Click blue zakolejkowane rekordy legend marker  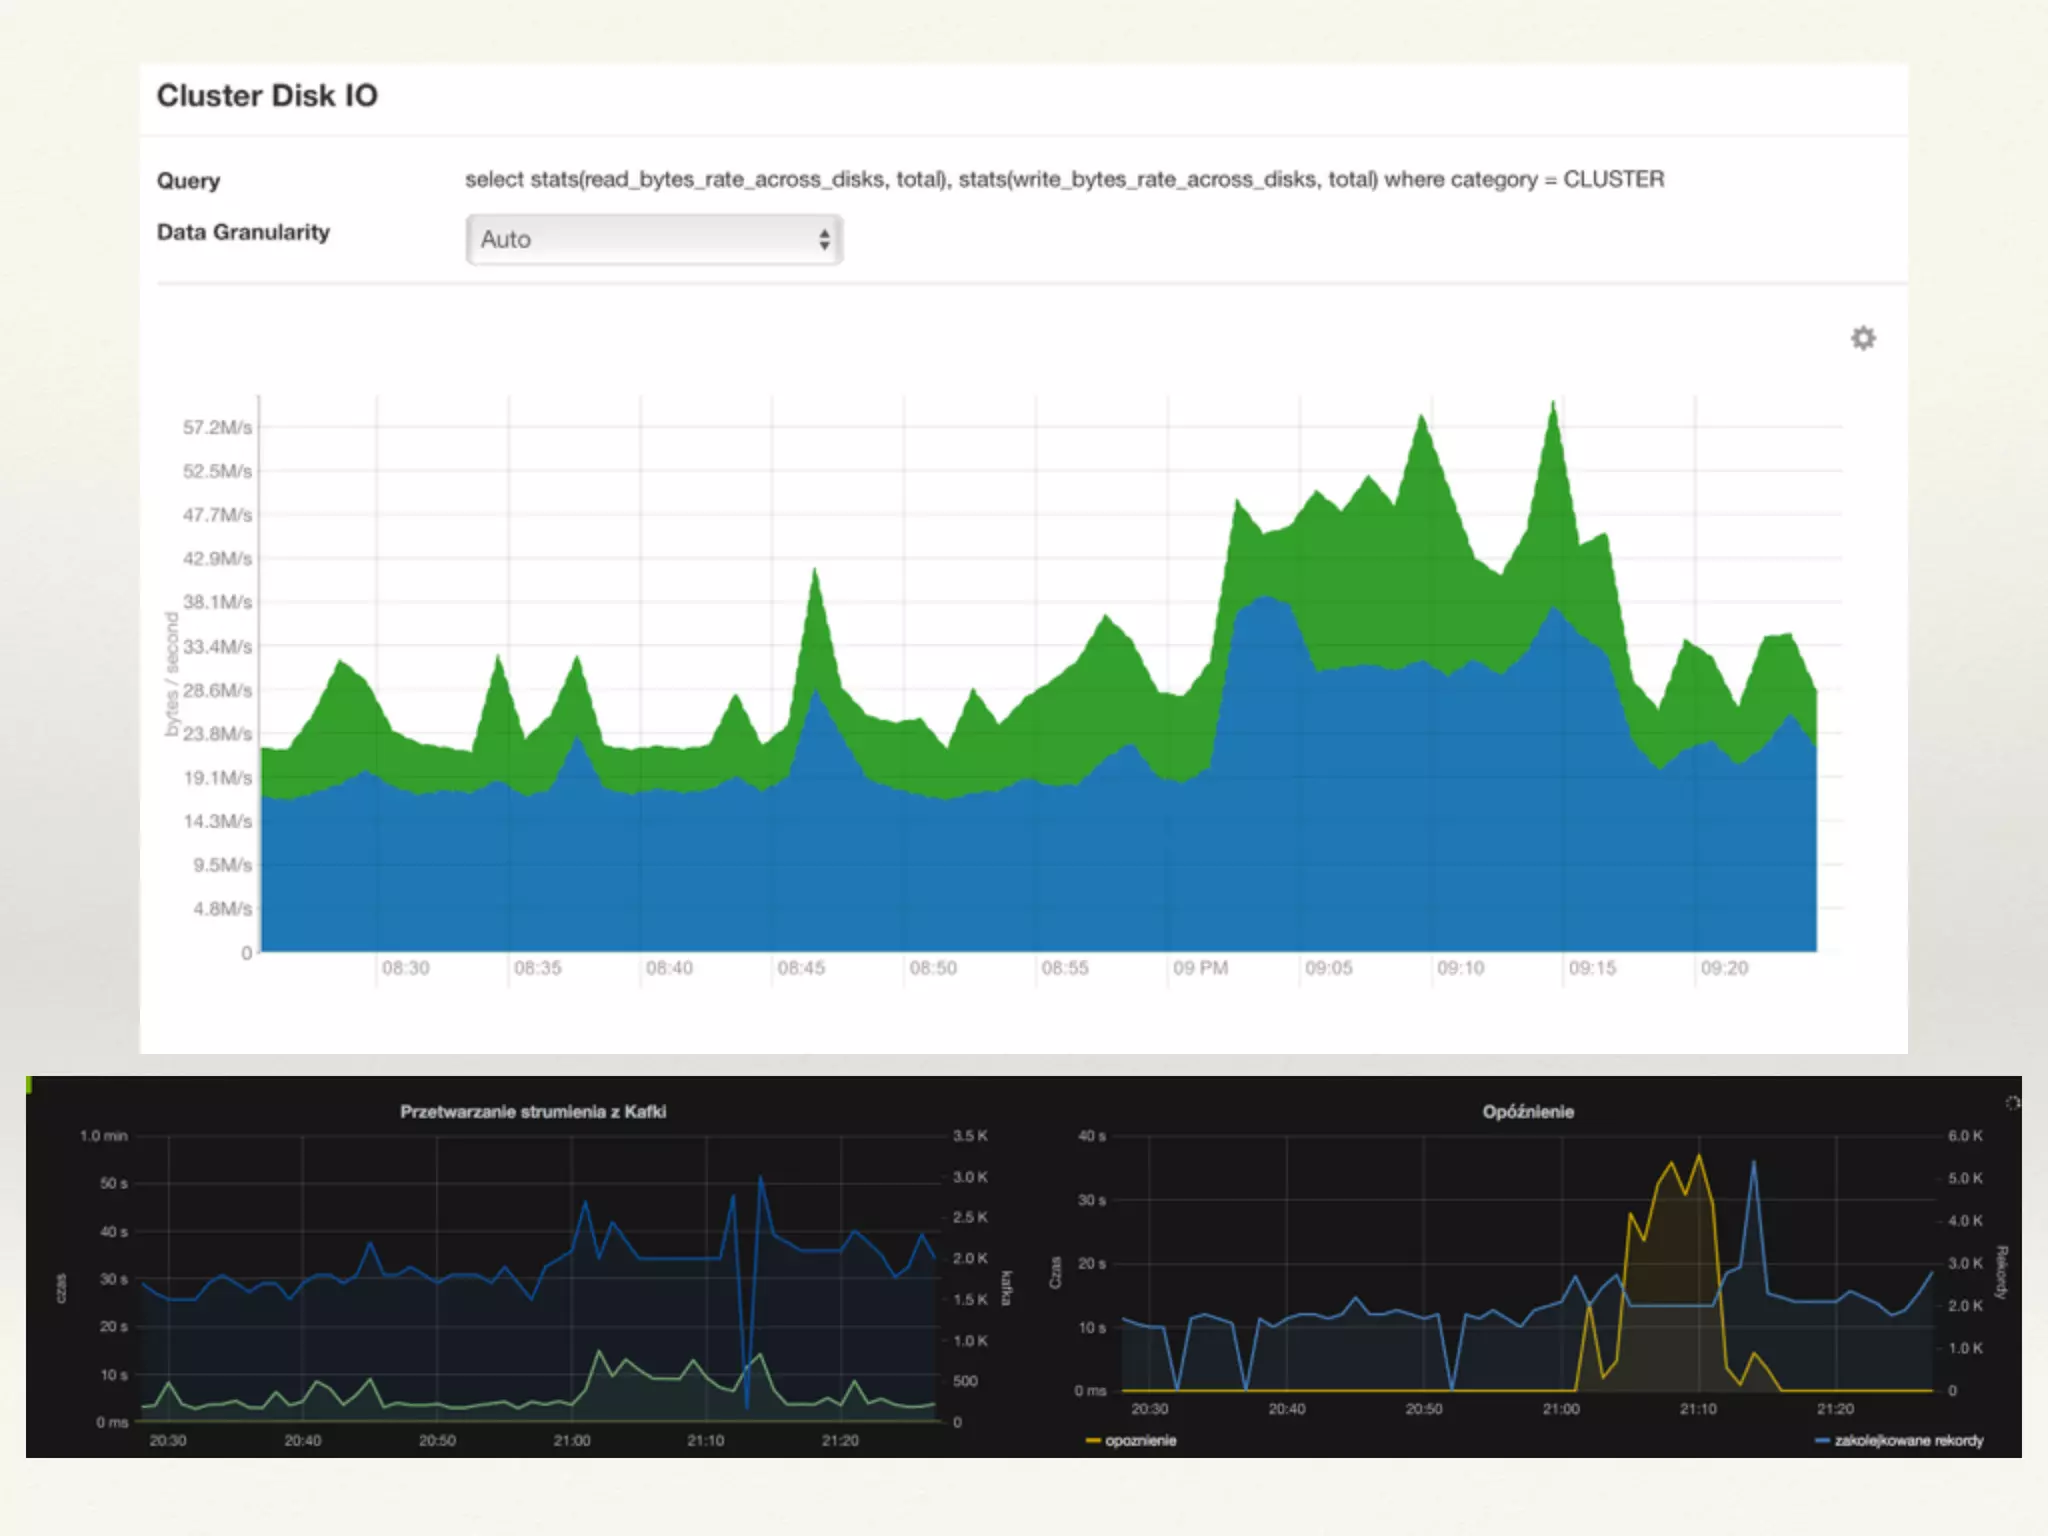tap(1822, 1441)
